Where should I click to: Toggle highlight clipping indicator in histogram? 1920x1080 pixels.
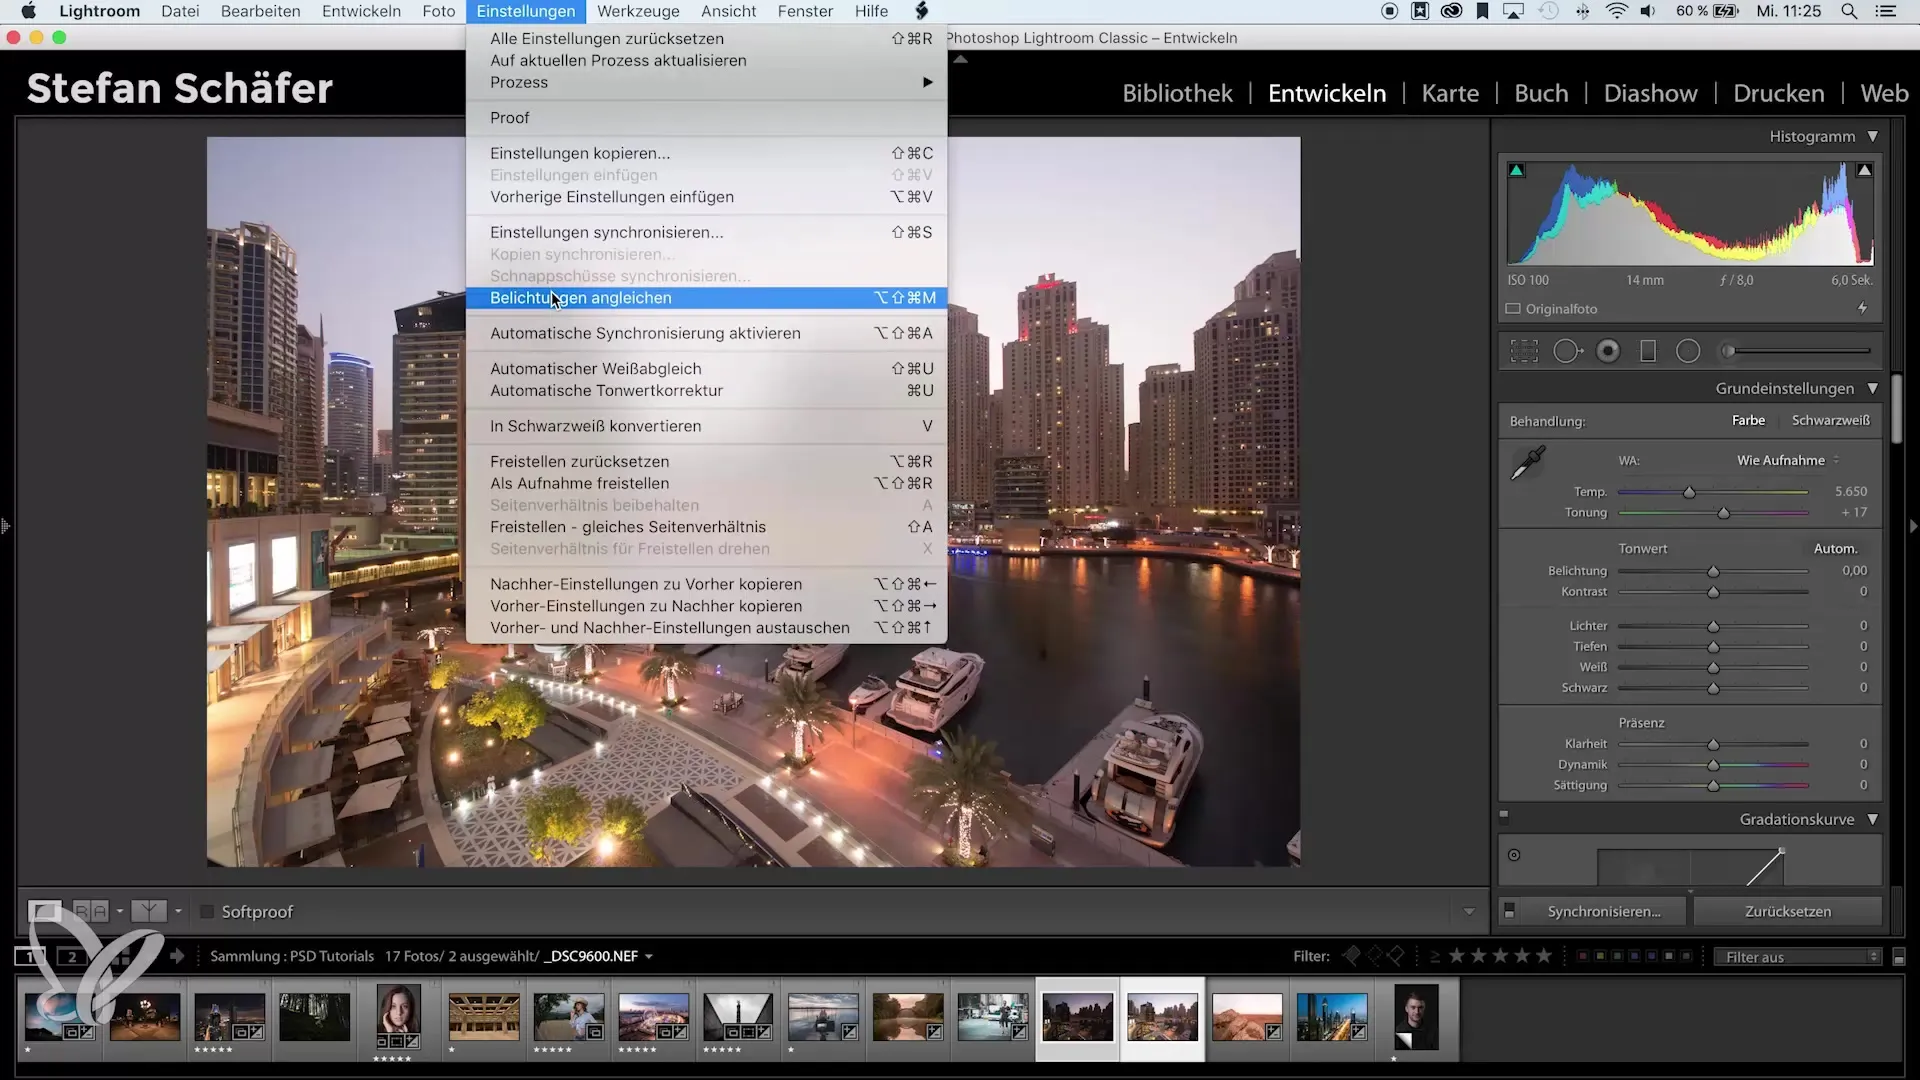1864,171
